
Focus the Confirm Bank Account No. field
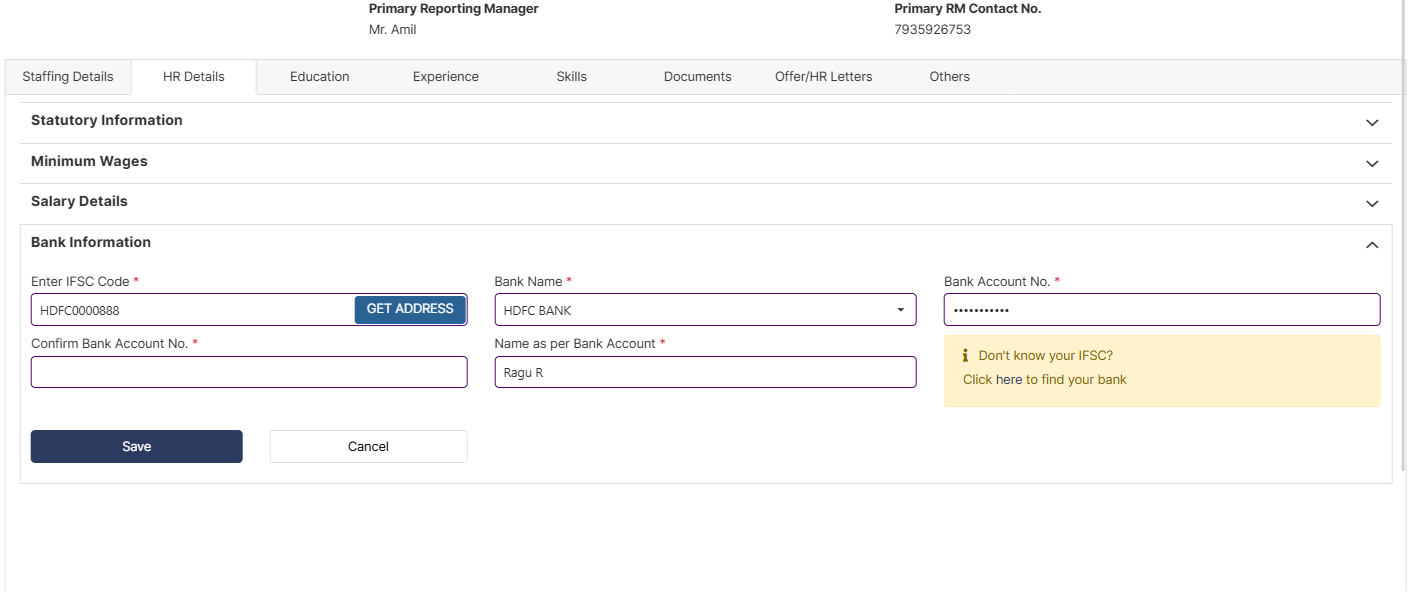tap(249, 372)
